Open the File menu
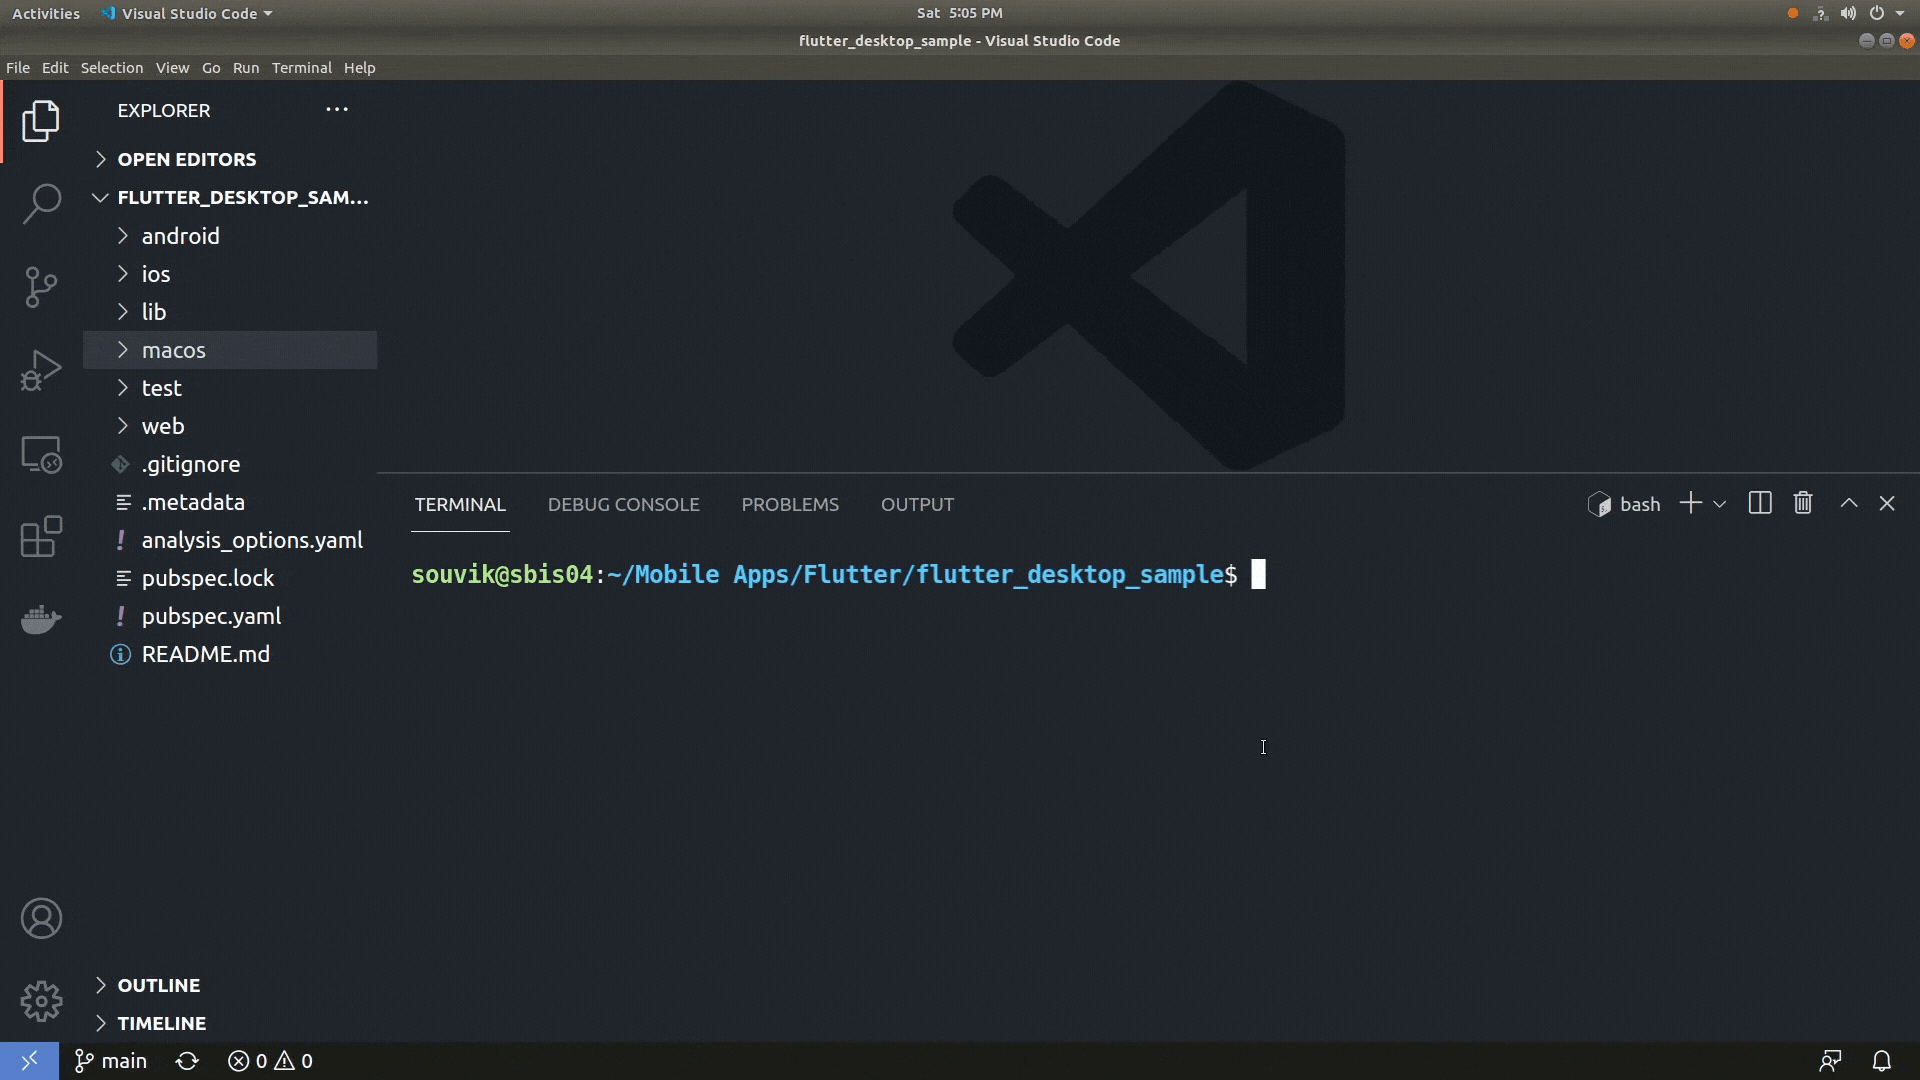Image resolution: width=1920 pixels, height=1080 pixels. [18, 68]
